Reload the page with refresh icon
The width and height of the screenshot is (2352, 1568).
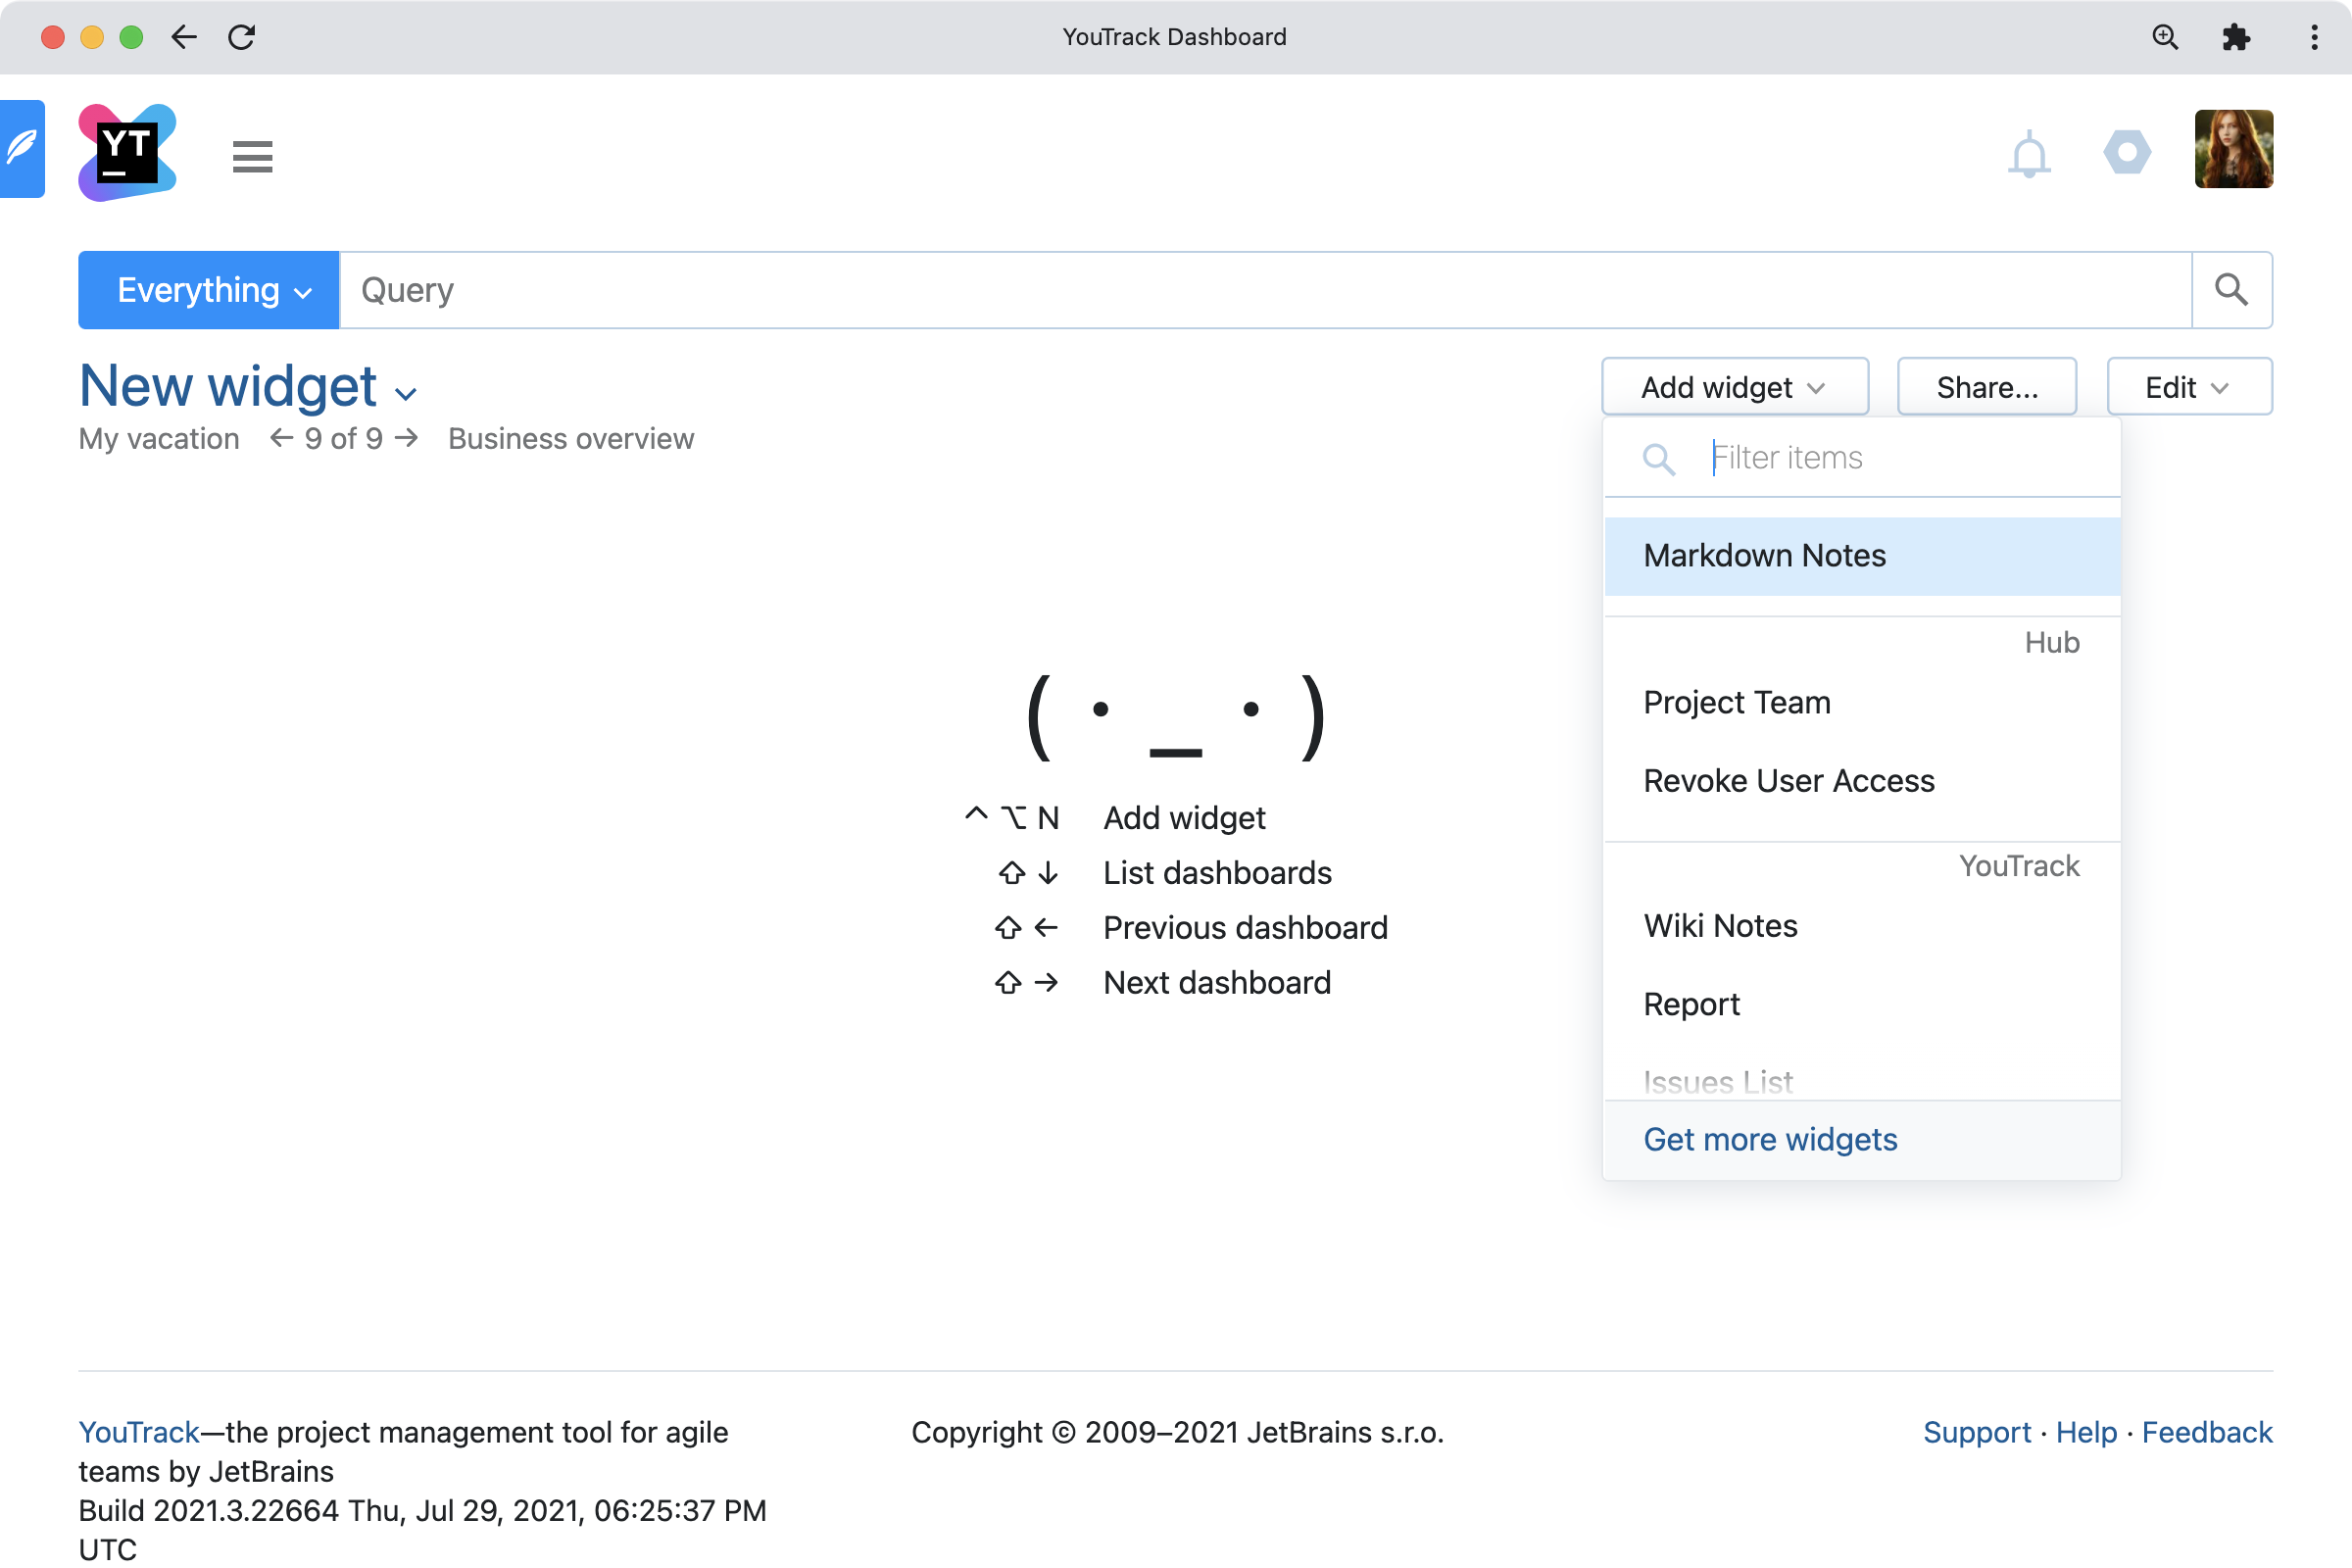(x=242, y=37)
